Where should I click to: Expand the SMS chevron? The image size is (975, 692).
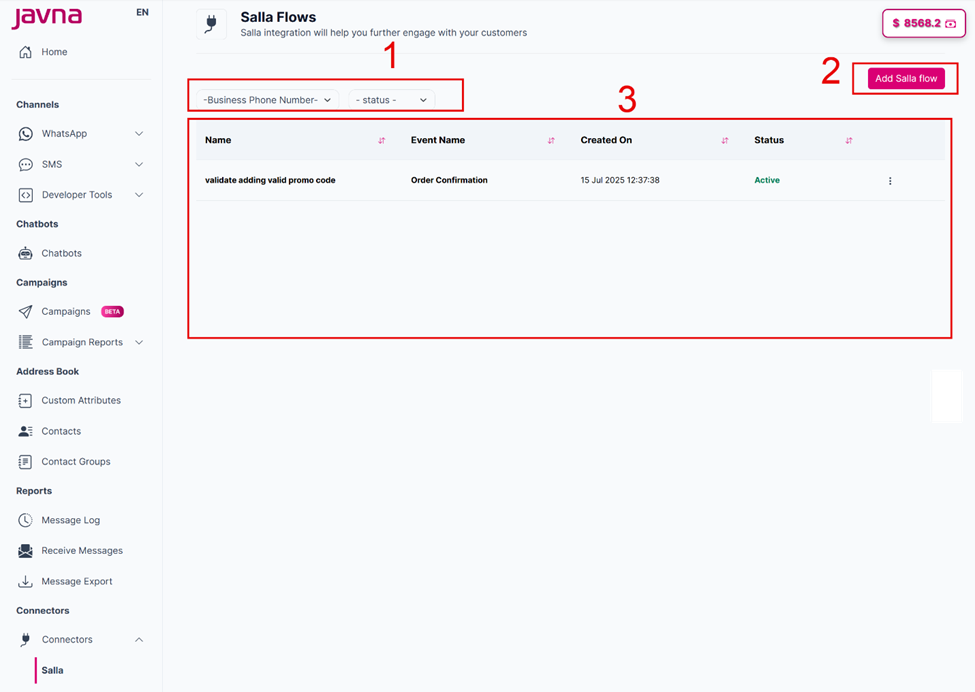coord(139,165)
